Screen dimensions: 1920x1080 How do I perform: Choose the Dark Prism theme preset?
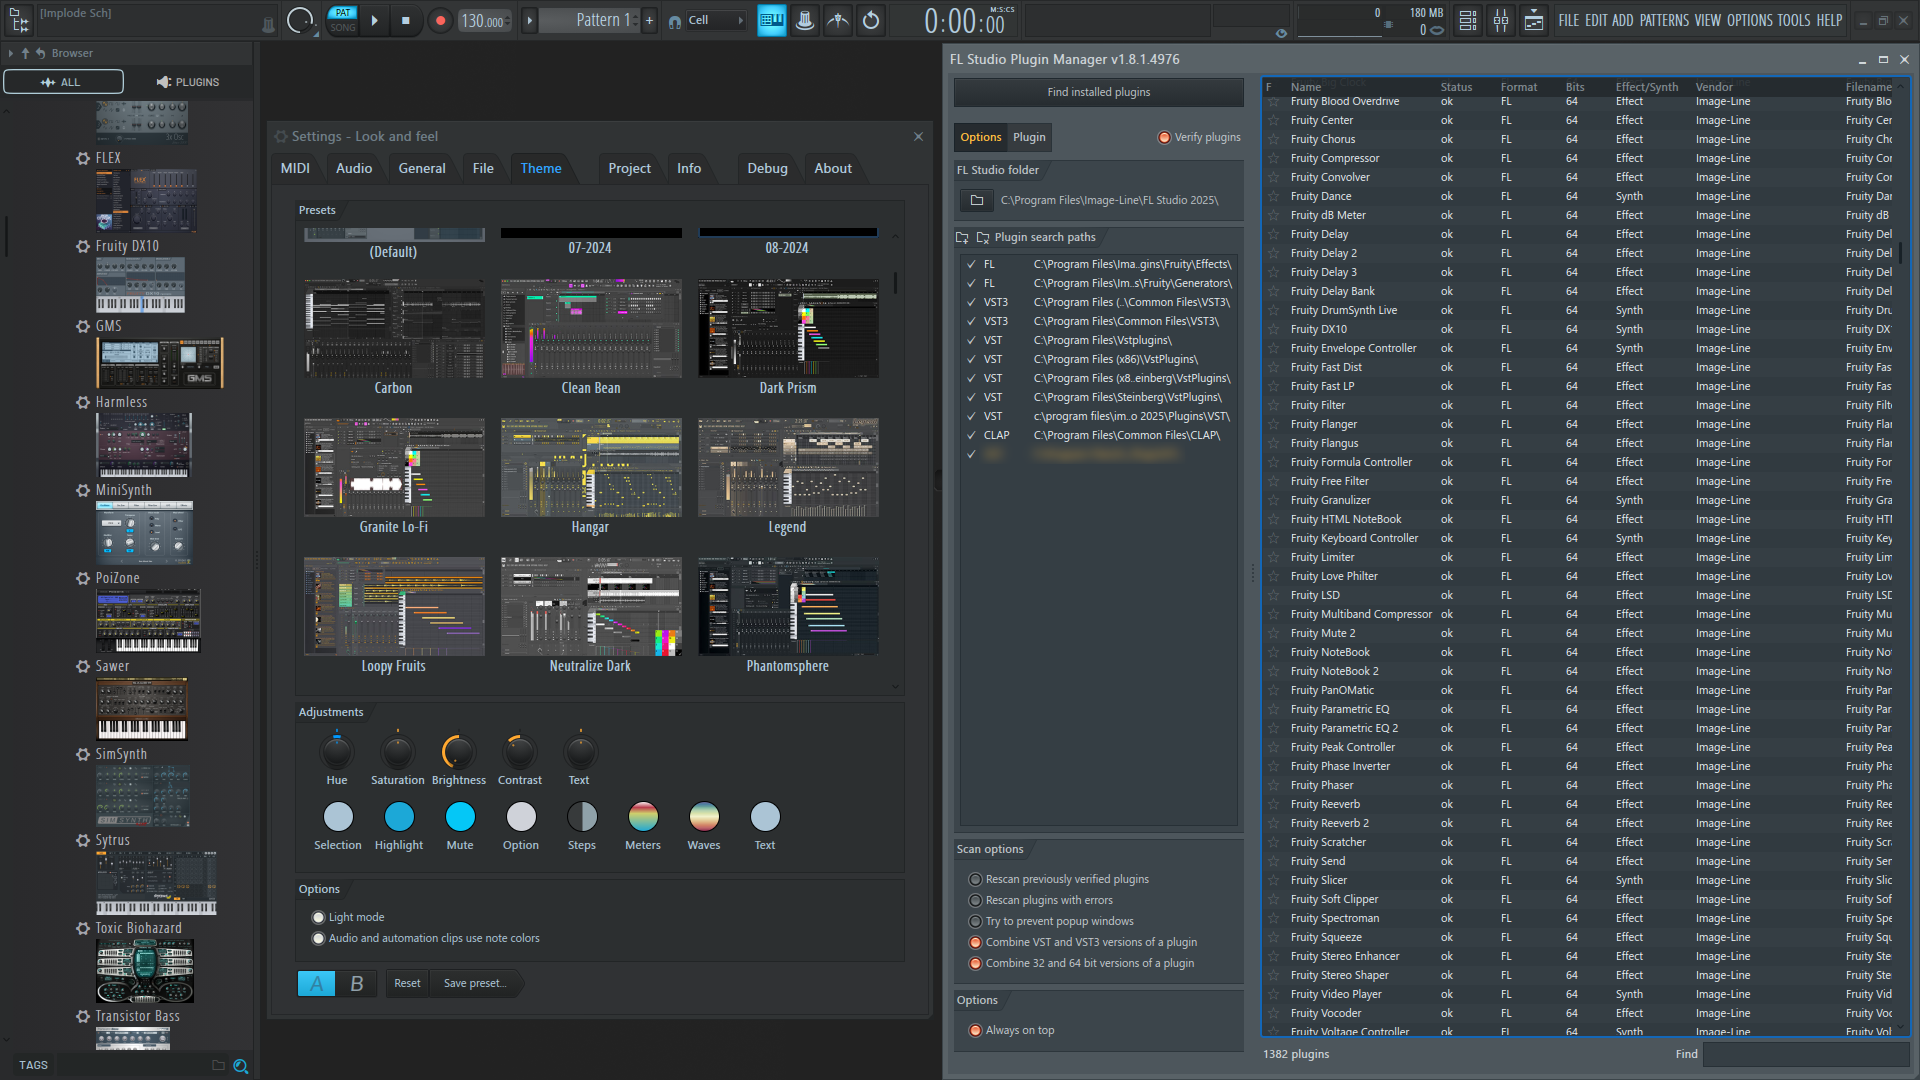coord(788,337)
